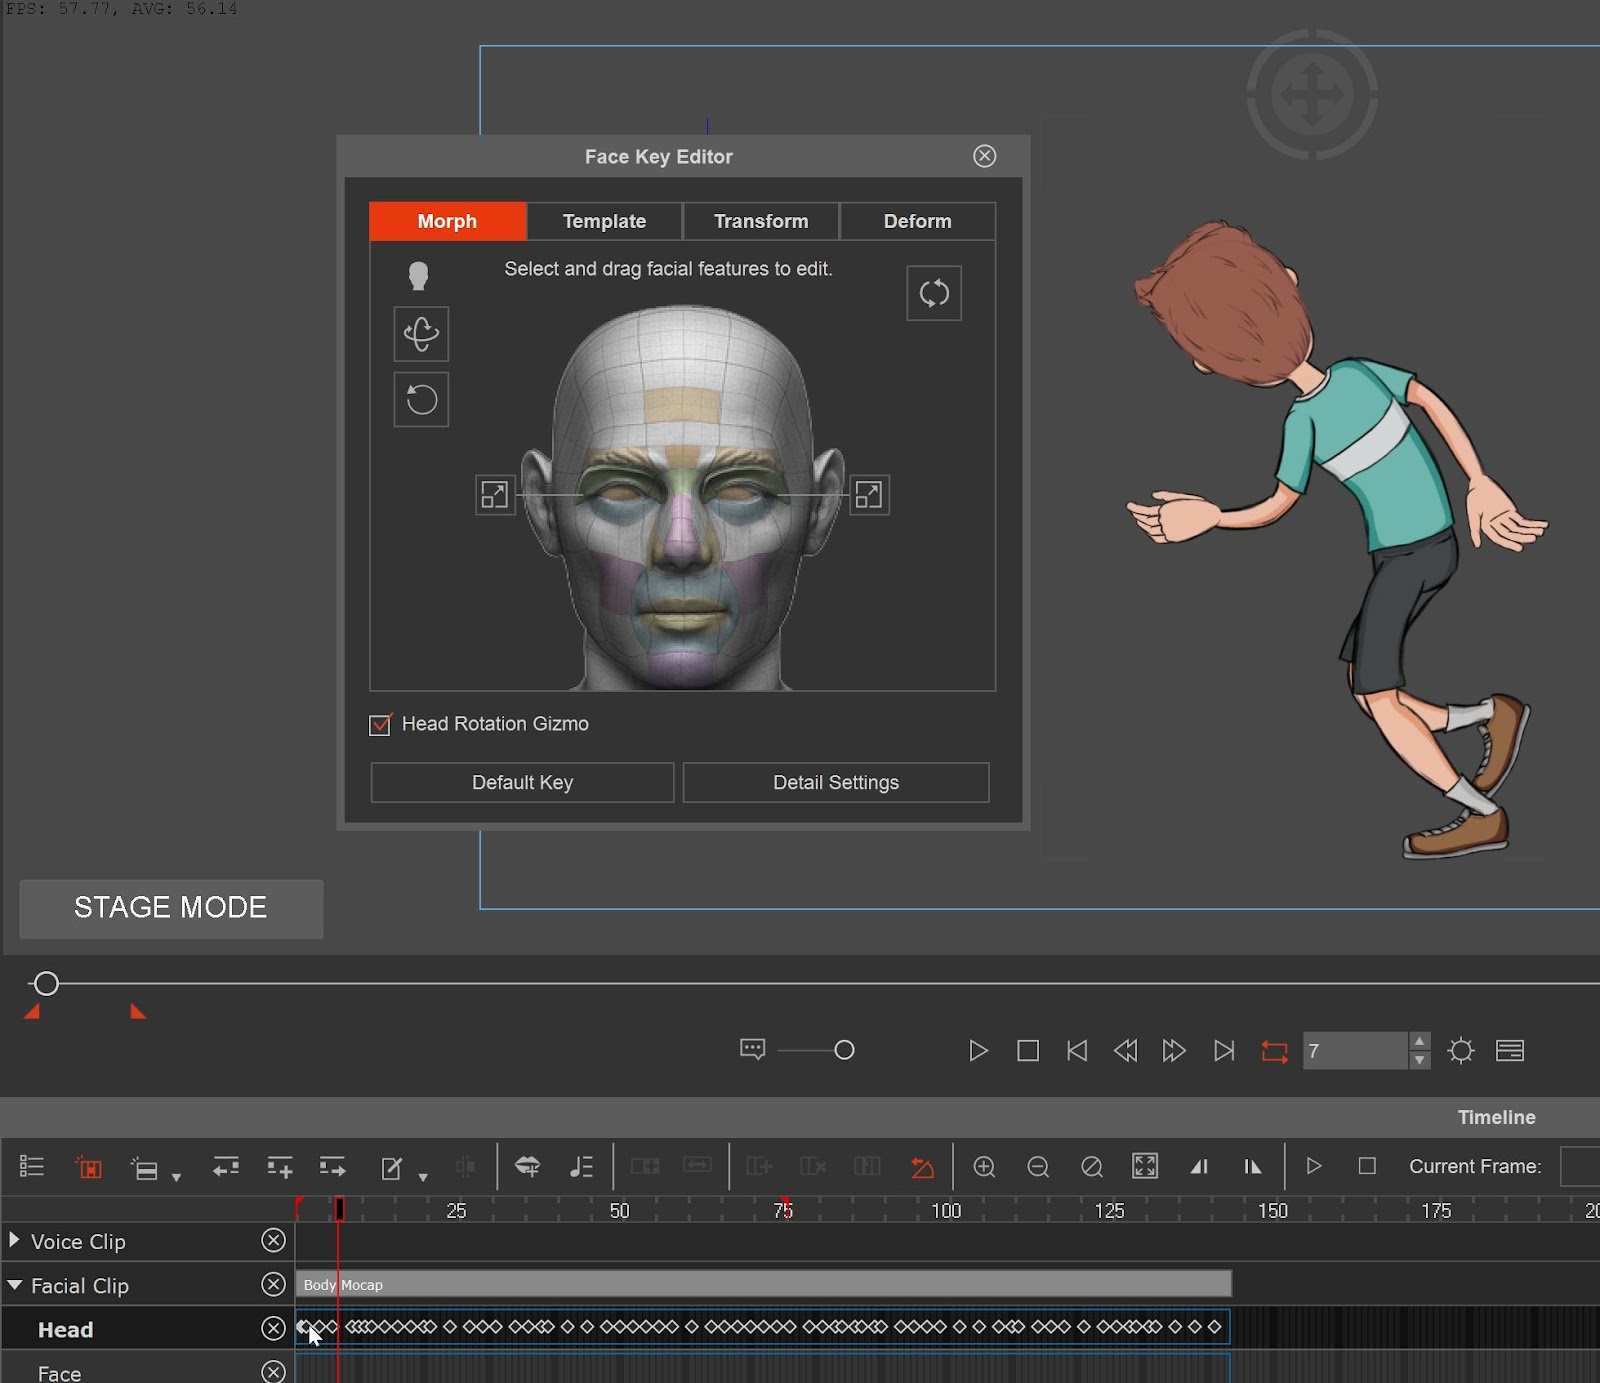Click the playhead handle on the scrub slider
This screenshot has height=1383, width=1600.
click(46, 983)
